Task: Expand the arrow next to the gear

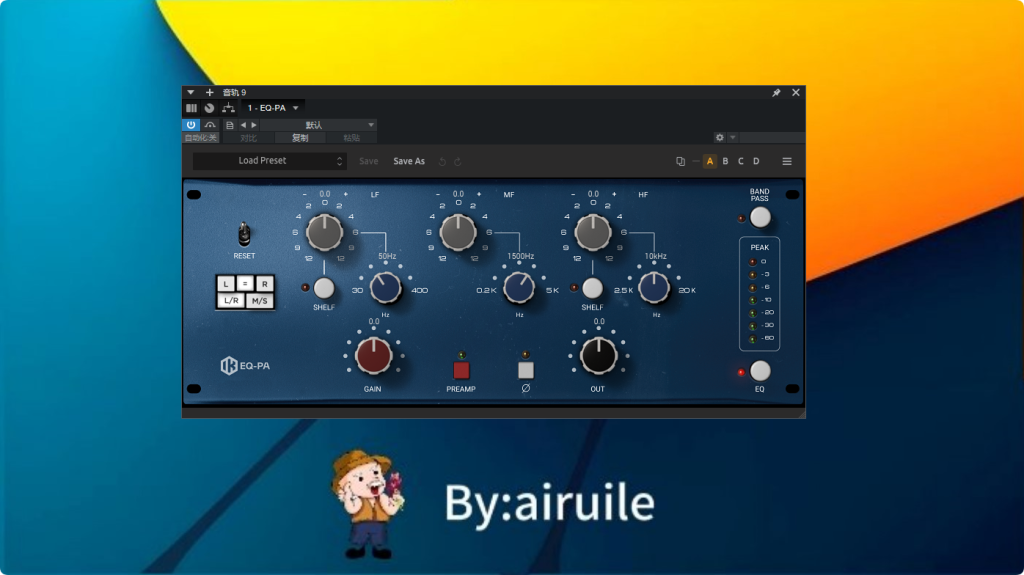Action: (x=733, y=137)
